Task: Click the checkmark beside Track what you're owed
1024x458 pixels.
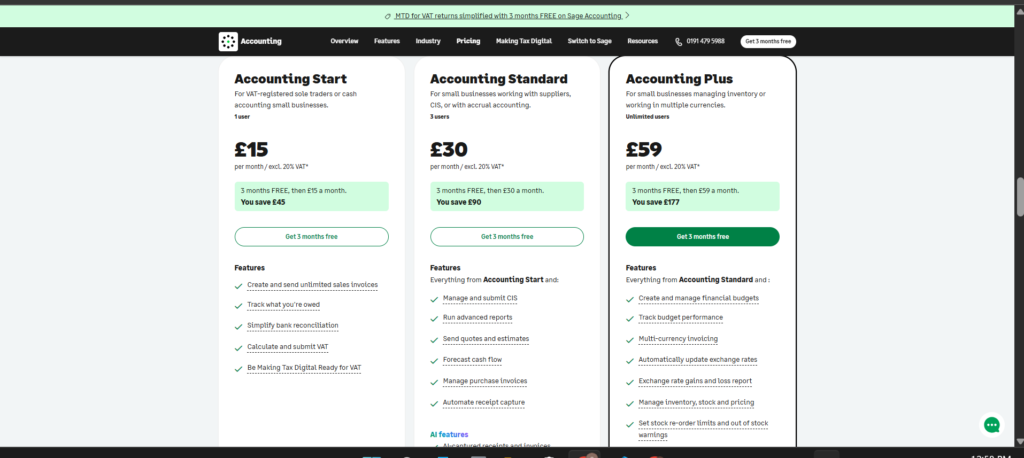Action: pyautogui.click(x=238, y=305)
